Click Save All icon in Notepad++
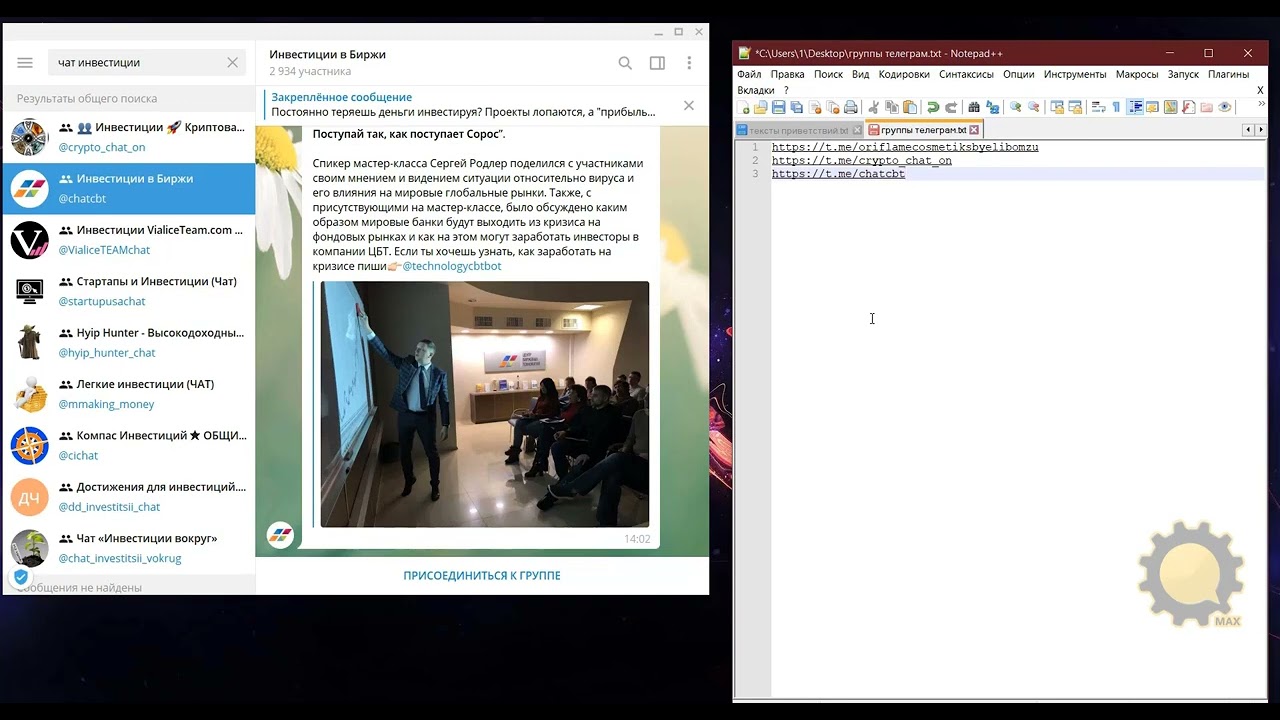The image size is (1280, 720). (x=796, y=107)
